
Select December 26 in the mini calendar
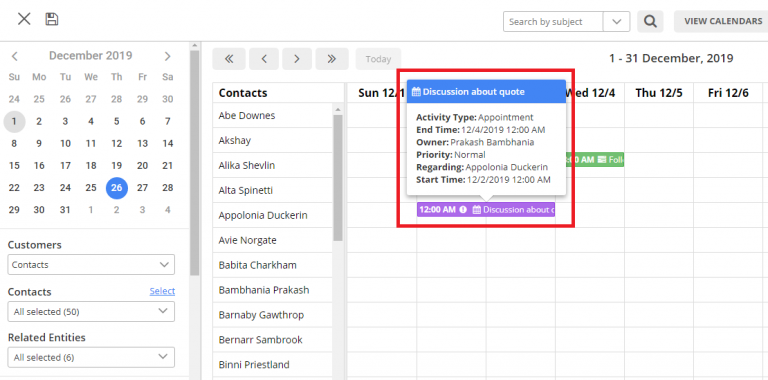(x=117, y=188)
